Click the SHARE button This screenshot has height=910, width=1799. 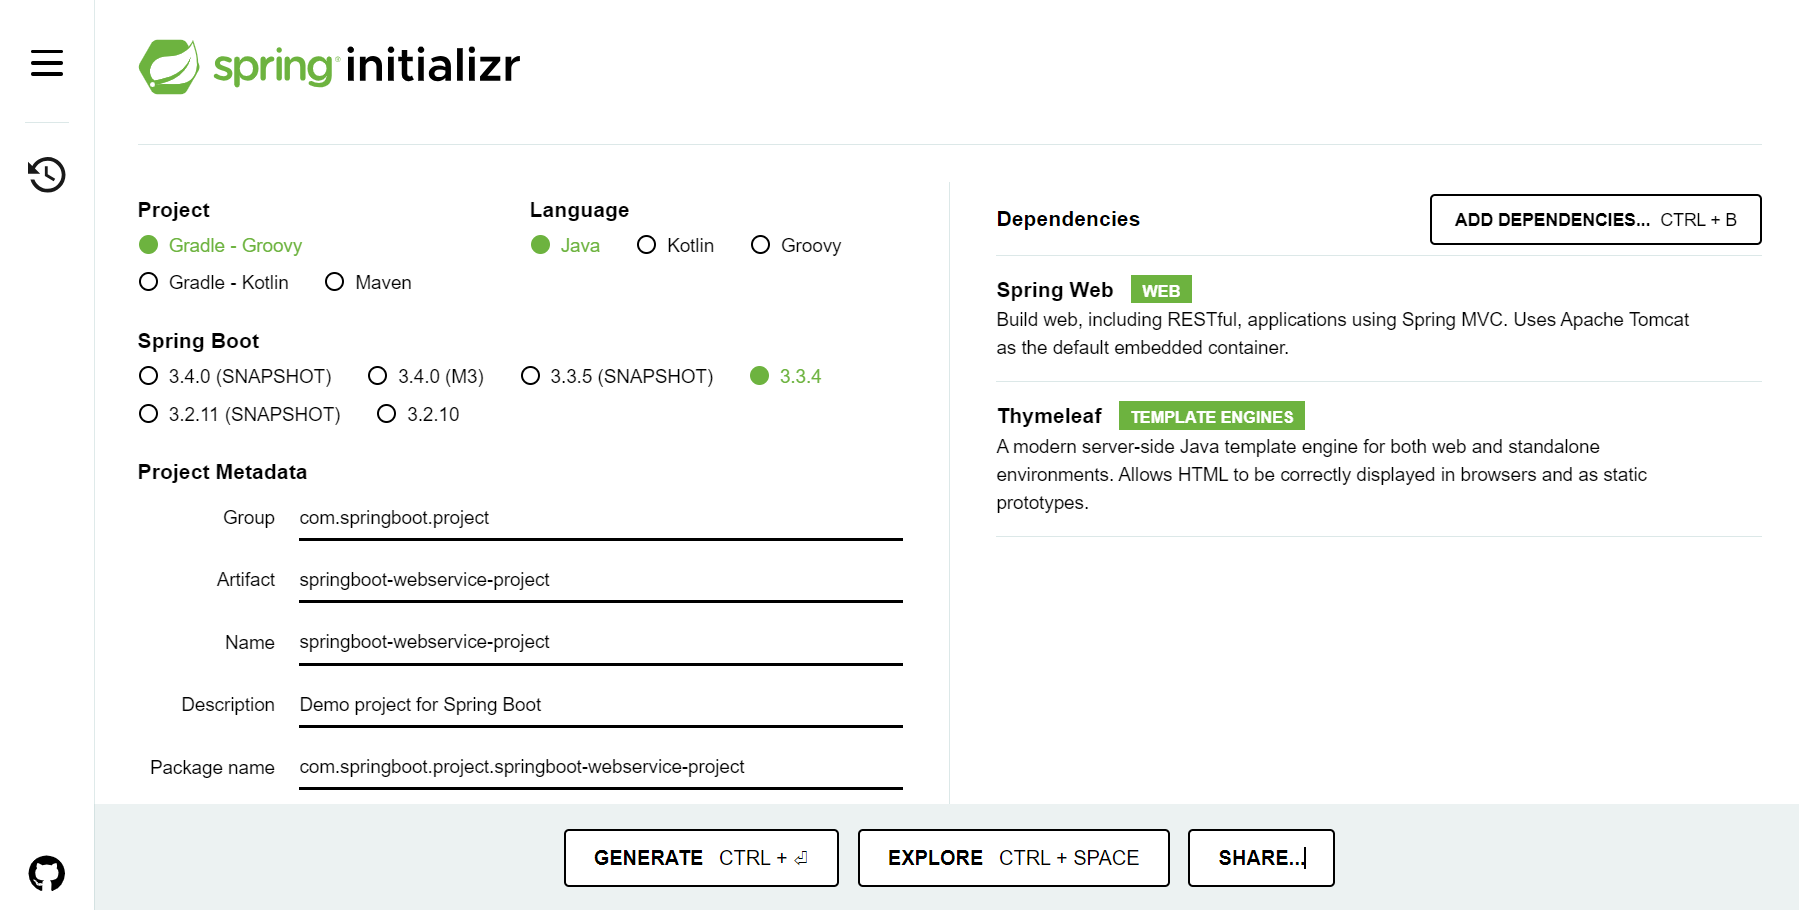1261,858
